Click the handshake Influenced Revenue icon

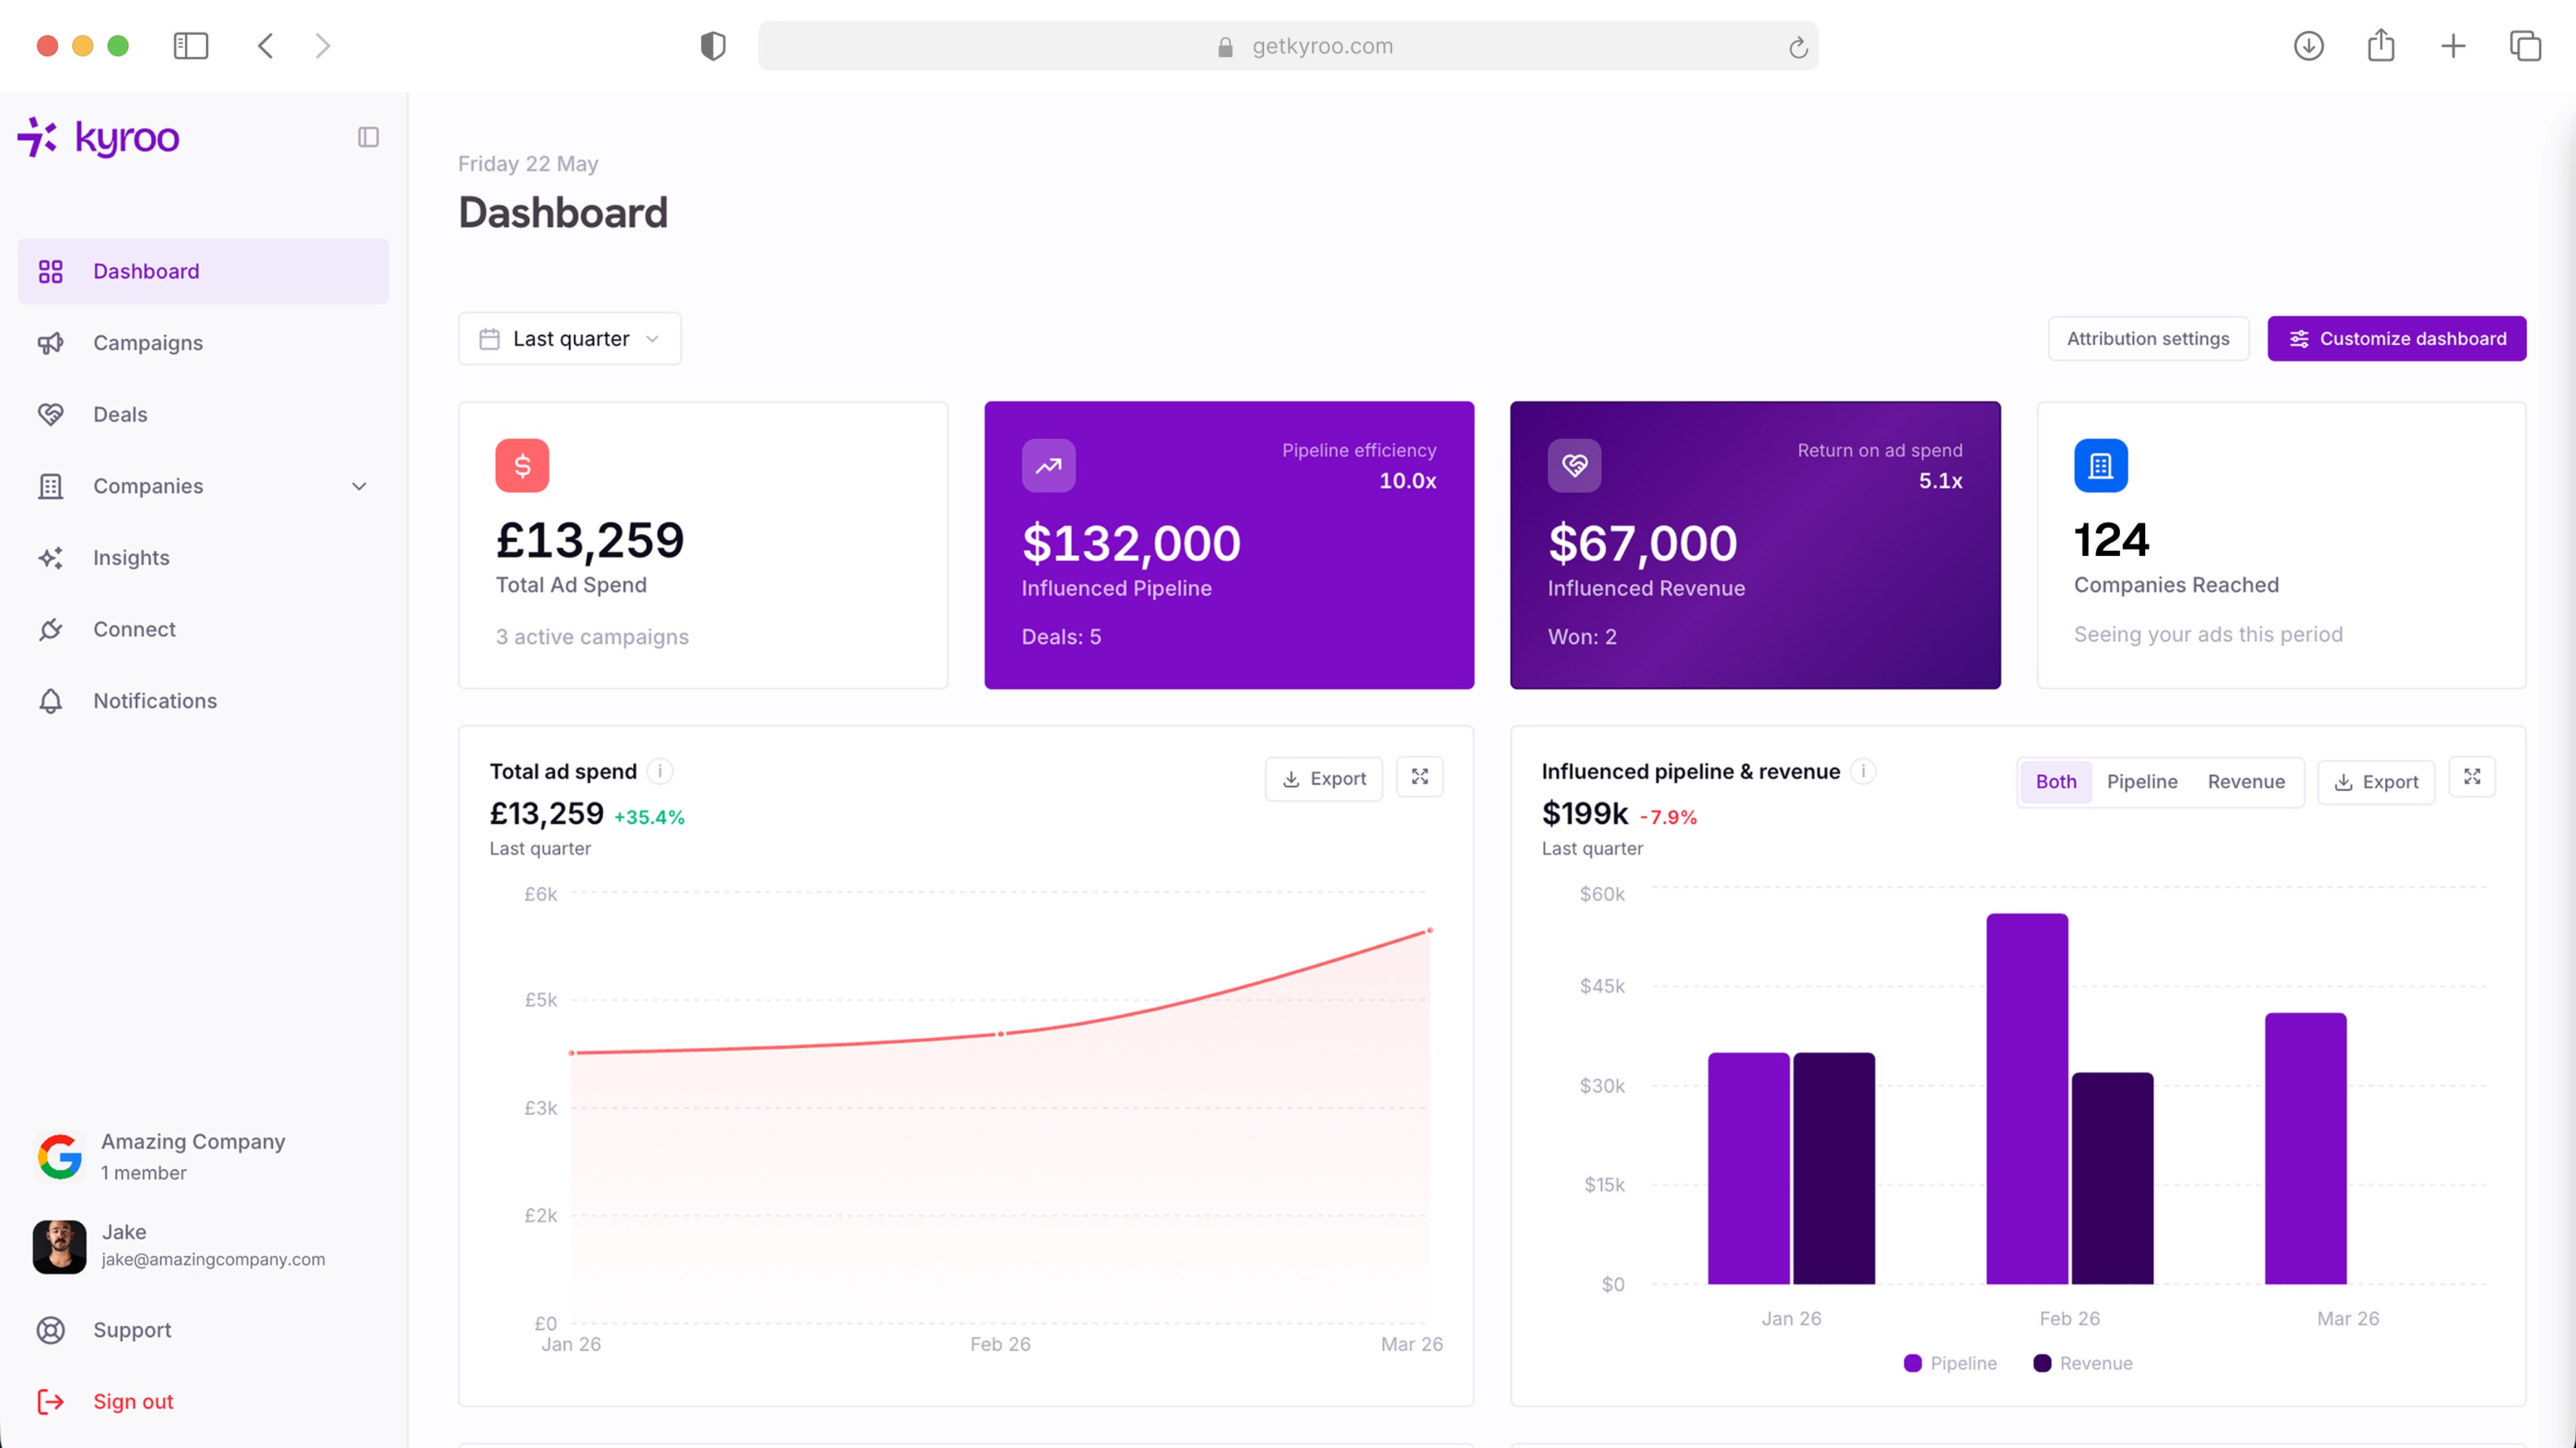[1574, 465]
